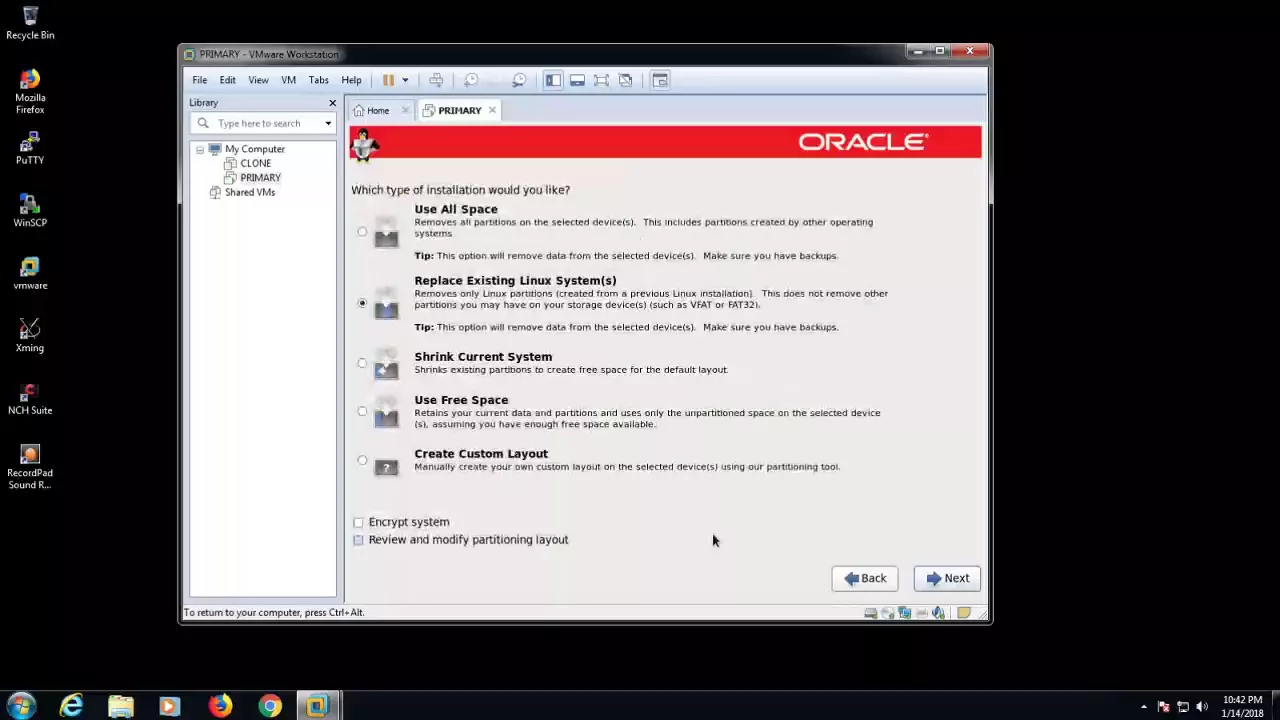Open the View menu
Viewport: 1280px width, 720px height.
coord(258,80)
